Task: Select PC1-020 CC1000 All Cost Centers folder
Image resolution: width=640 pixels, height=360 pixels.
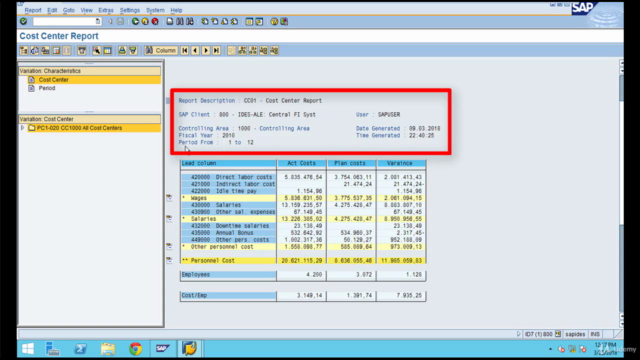Action: [x=79, y=128]
